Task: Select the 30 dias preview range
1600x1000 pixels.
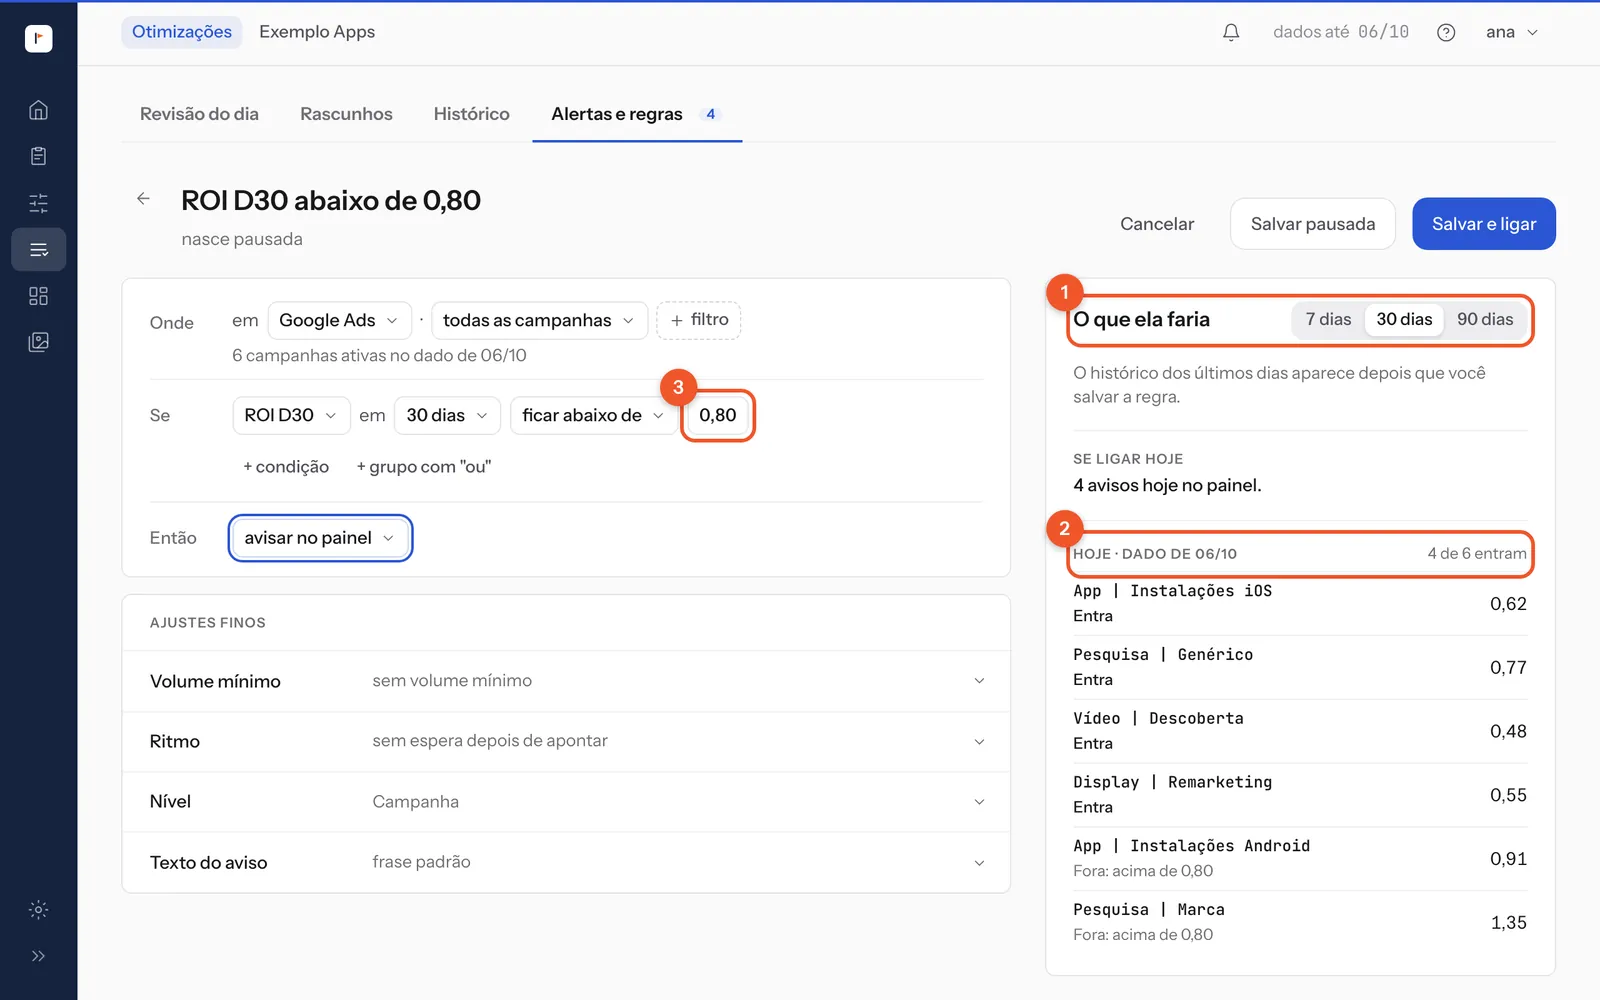Action: pyautogui.click(x=1404, y=320)
